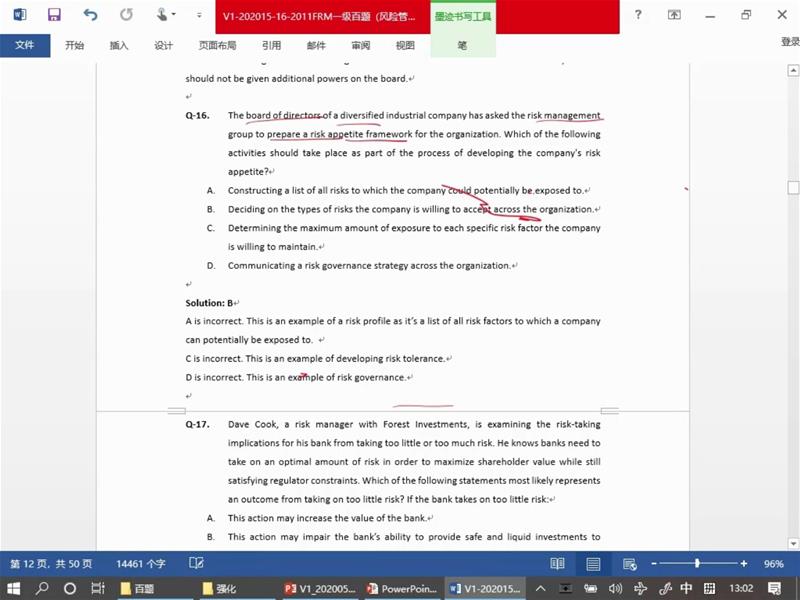Switch to V1_202005 PowerPoint taskbar item
Image resolution: width=800 pixels, height=600 pixels.
point(320,589)
